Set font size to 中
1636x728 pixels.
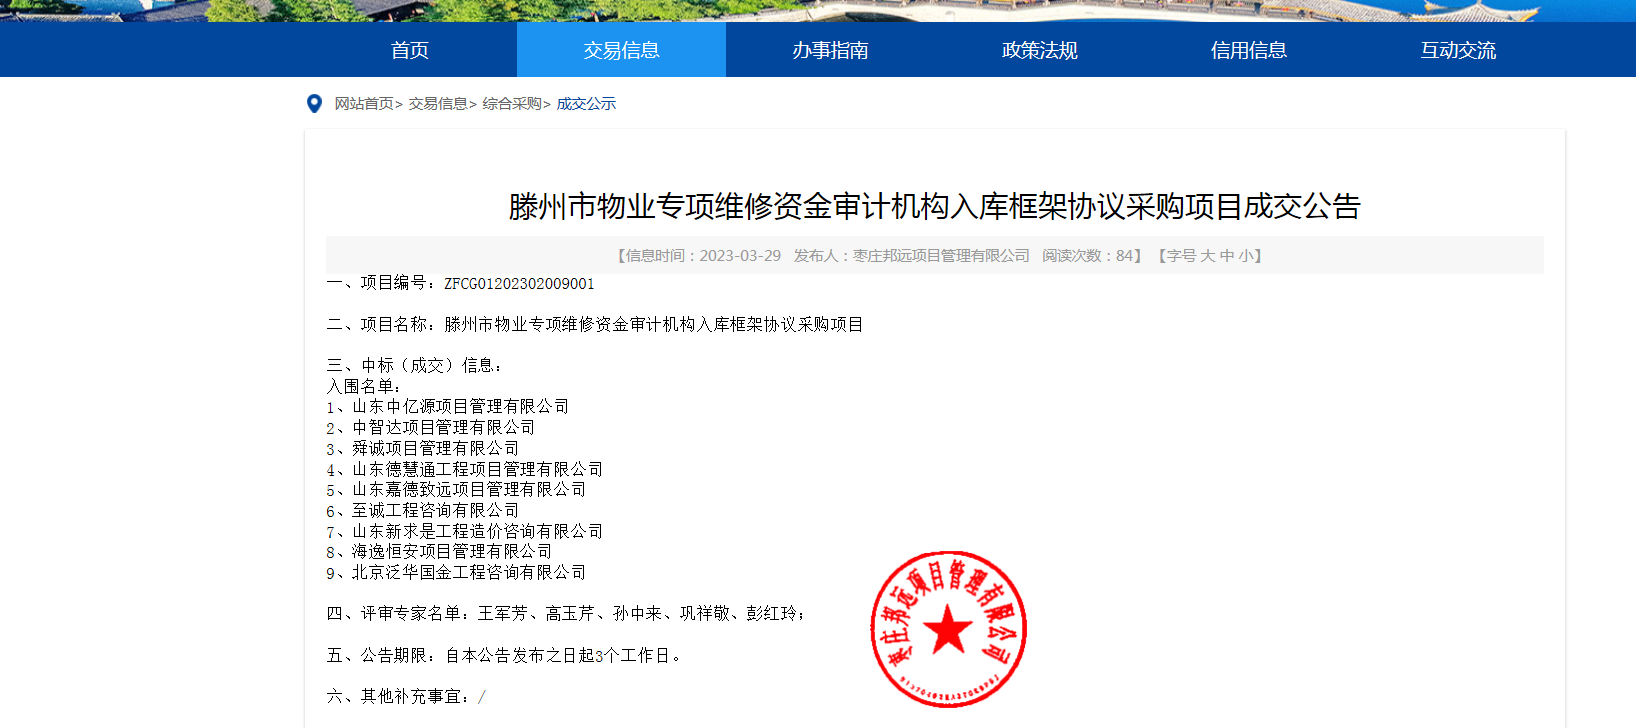tap(1227, 256)
